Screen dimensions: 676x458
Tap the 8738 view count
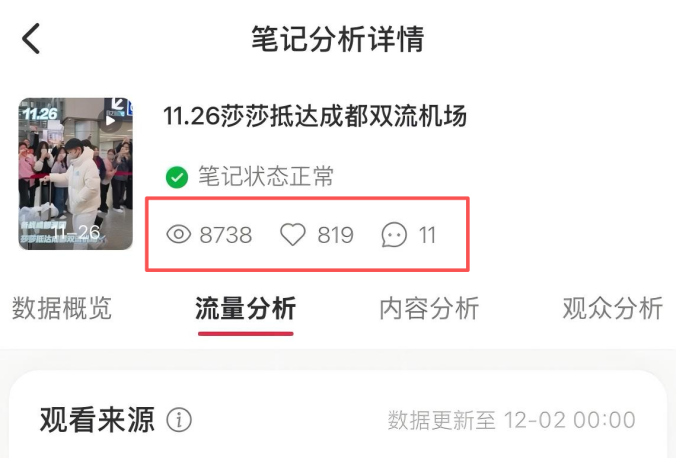pyautogui.click(x=226, y=235)
